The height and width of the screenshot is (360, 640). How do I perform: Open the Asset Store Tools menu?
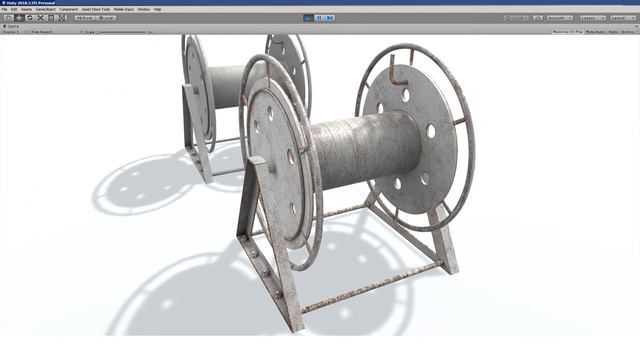coord(96,9)
